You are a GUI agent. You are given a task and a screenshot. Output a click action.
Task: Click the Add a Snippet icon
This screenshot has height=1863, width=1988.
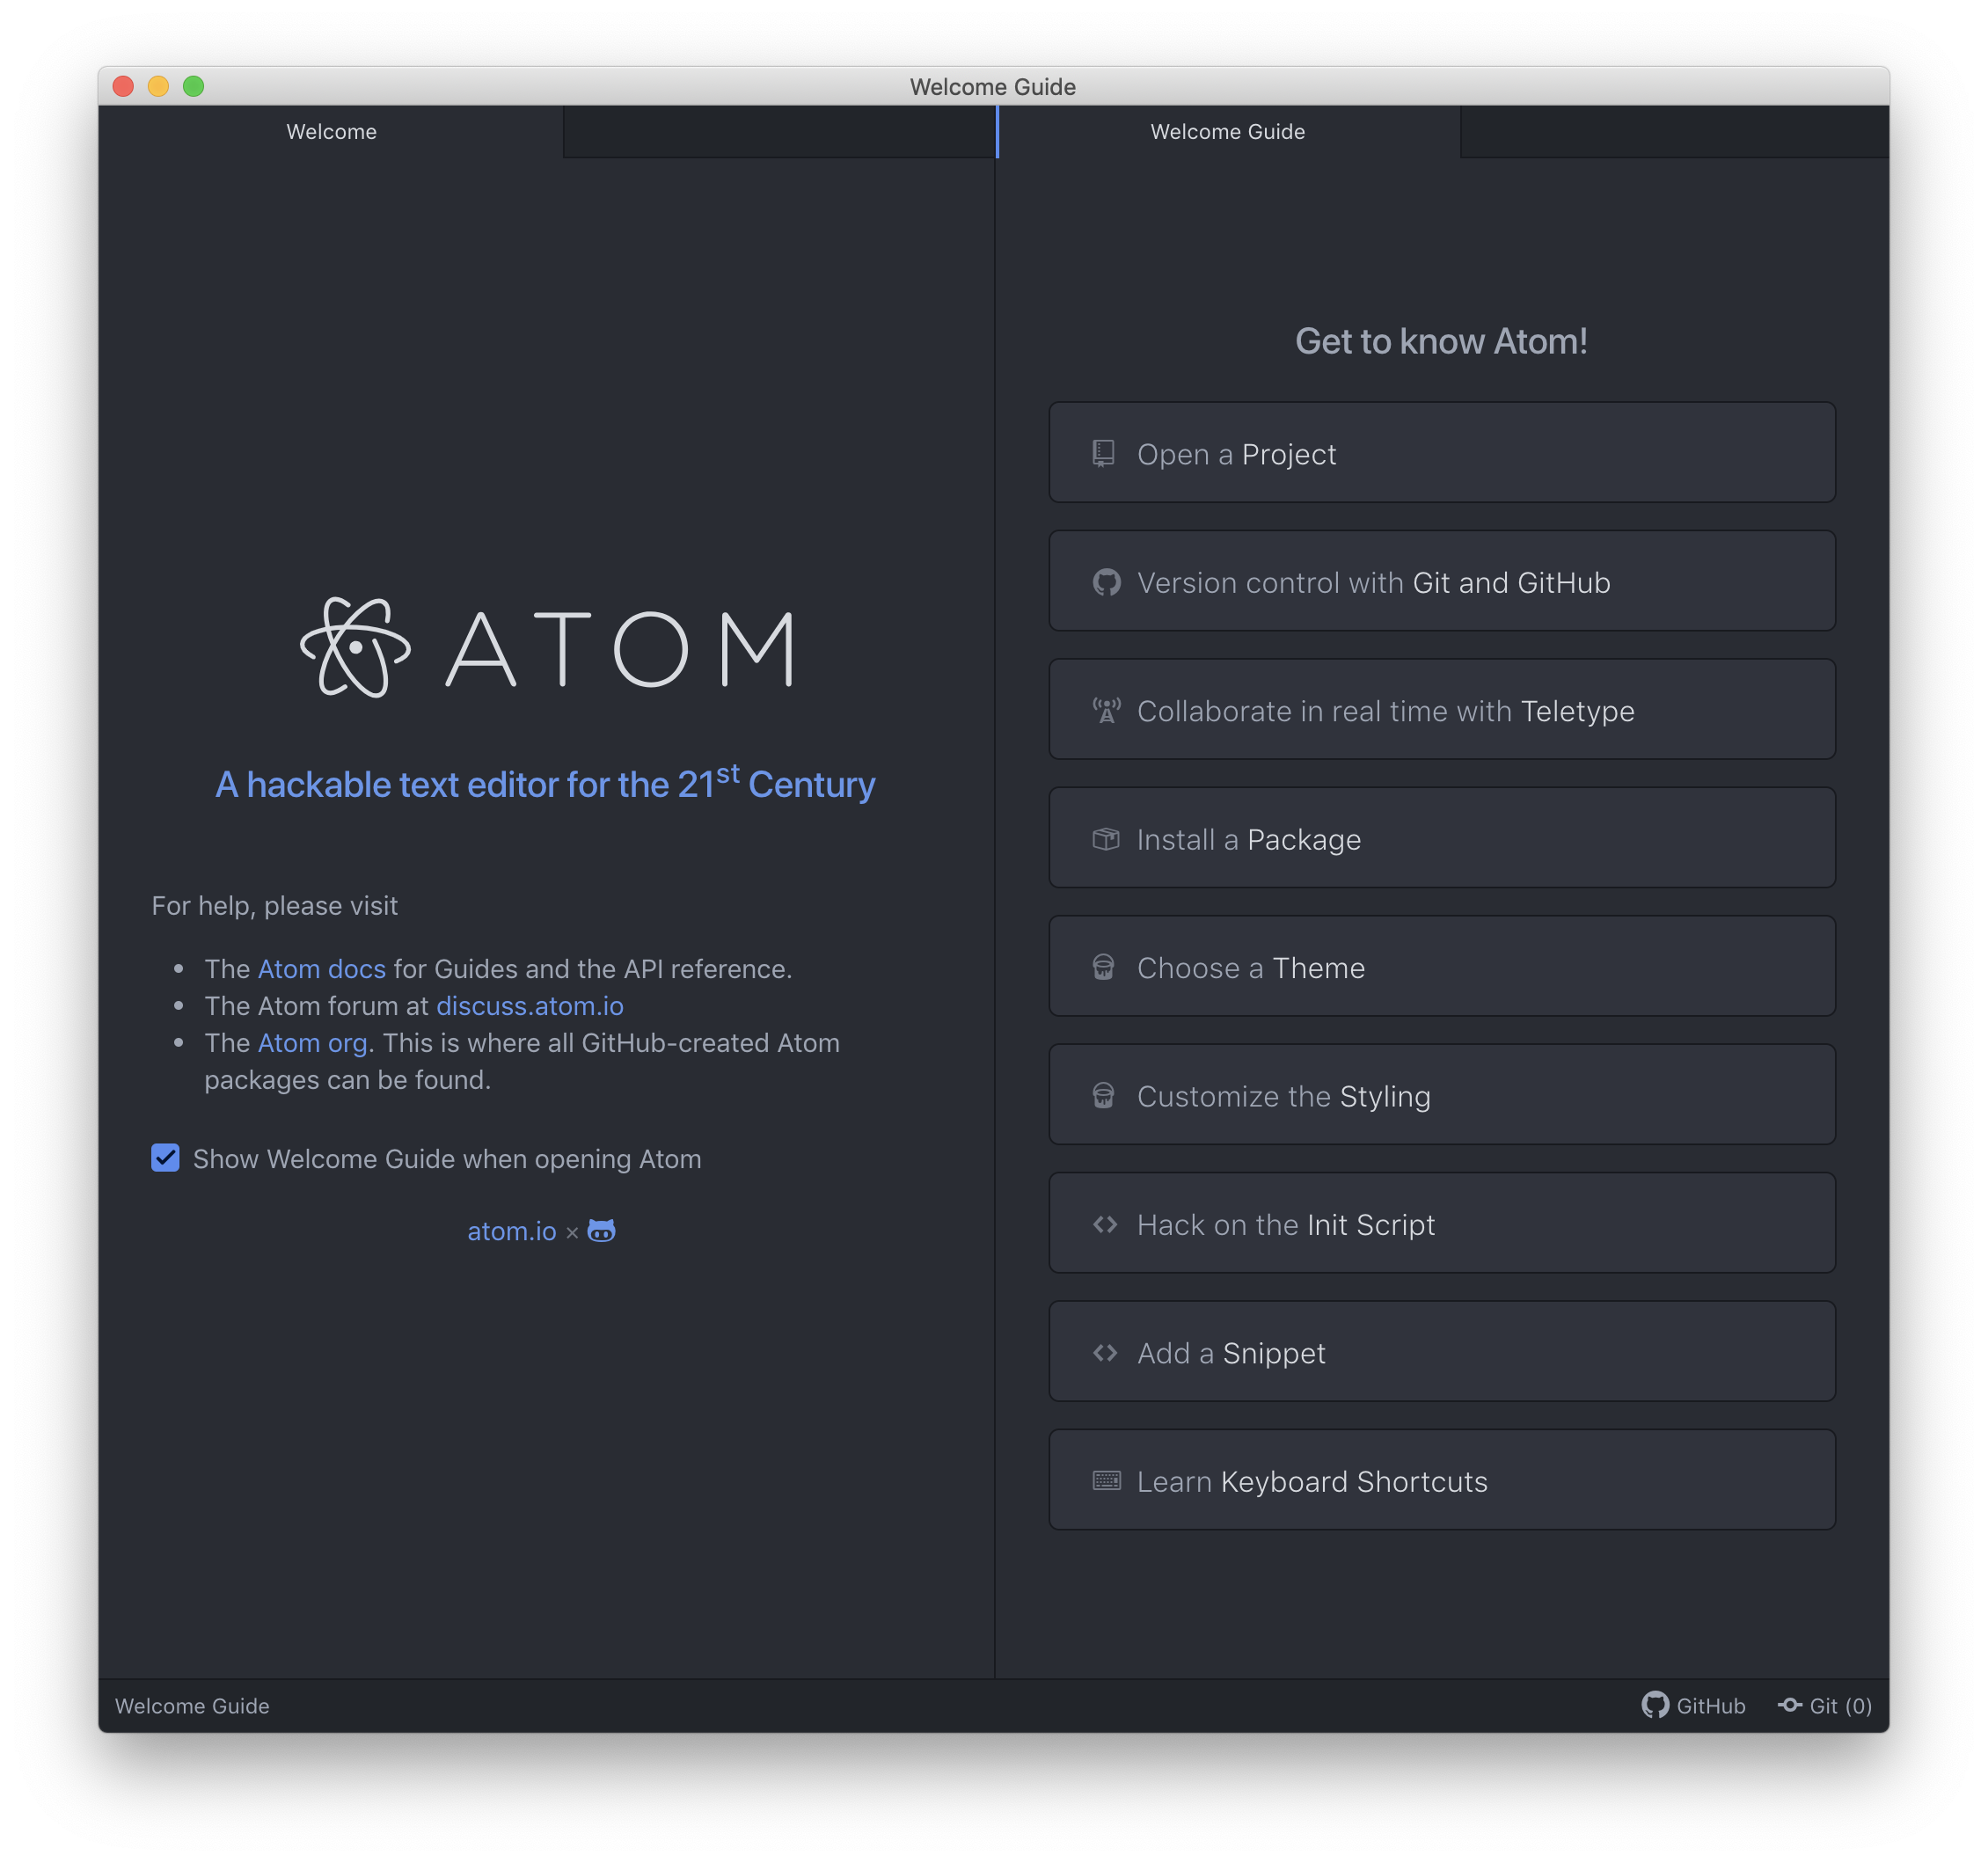pyautogui.click(x=1105, y=1352)
